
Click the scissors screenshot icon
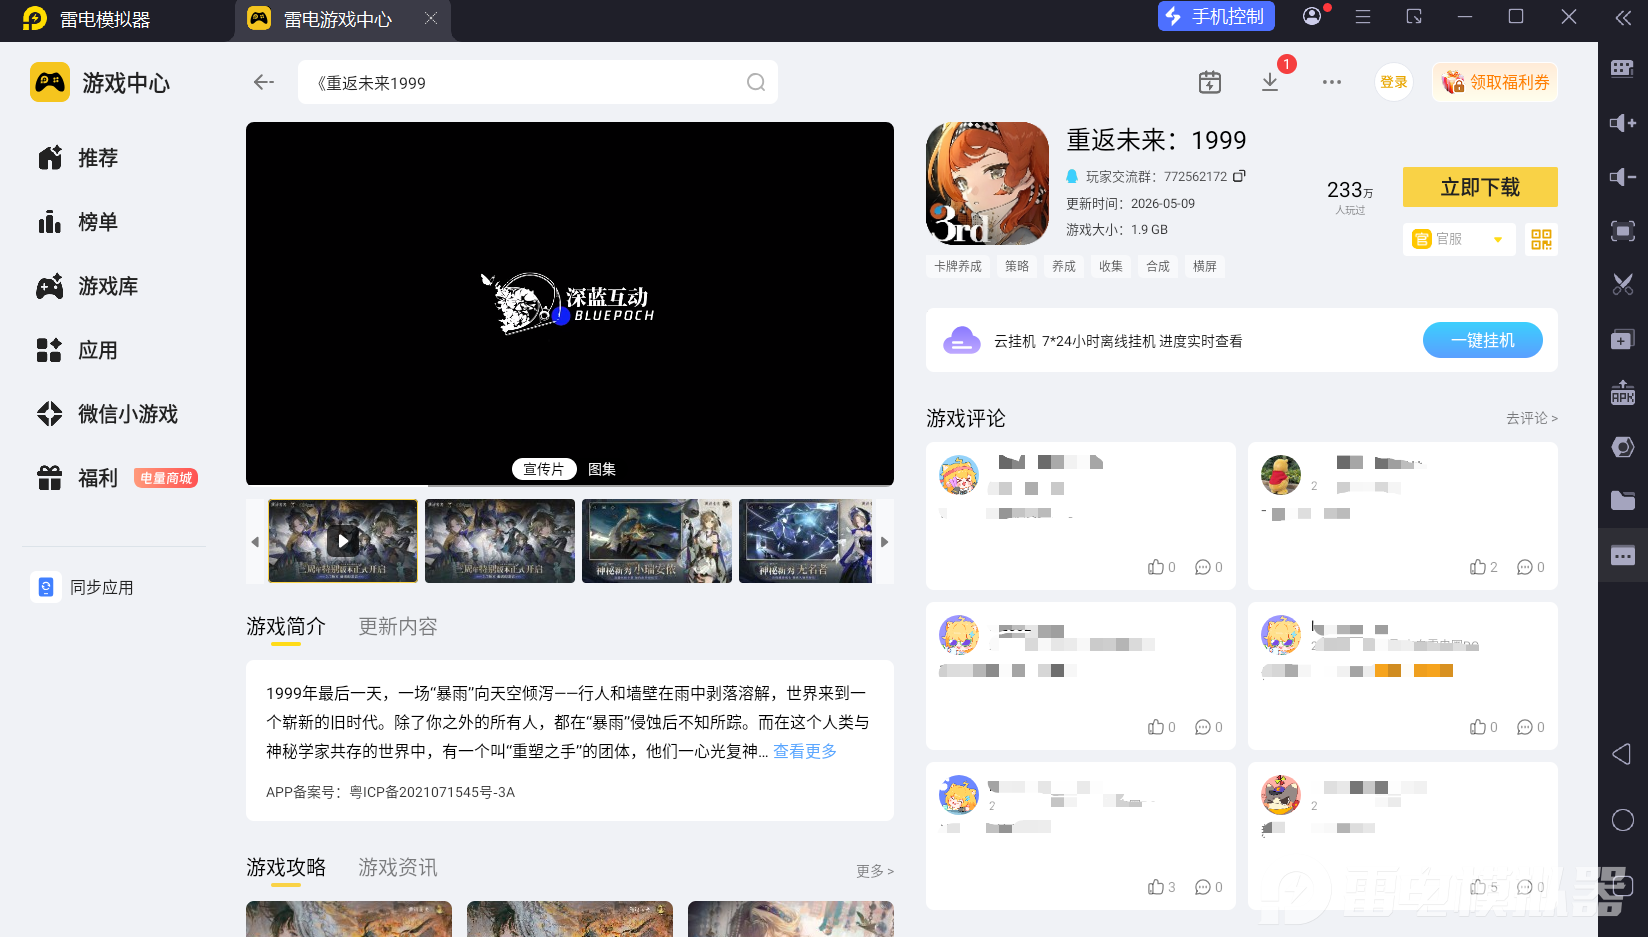coord(1623,285)
